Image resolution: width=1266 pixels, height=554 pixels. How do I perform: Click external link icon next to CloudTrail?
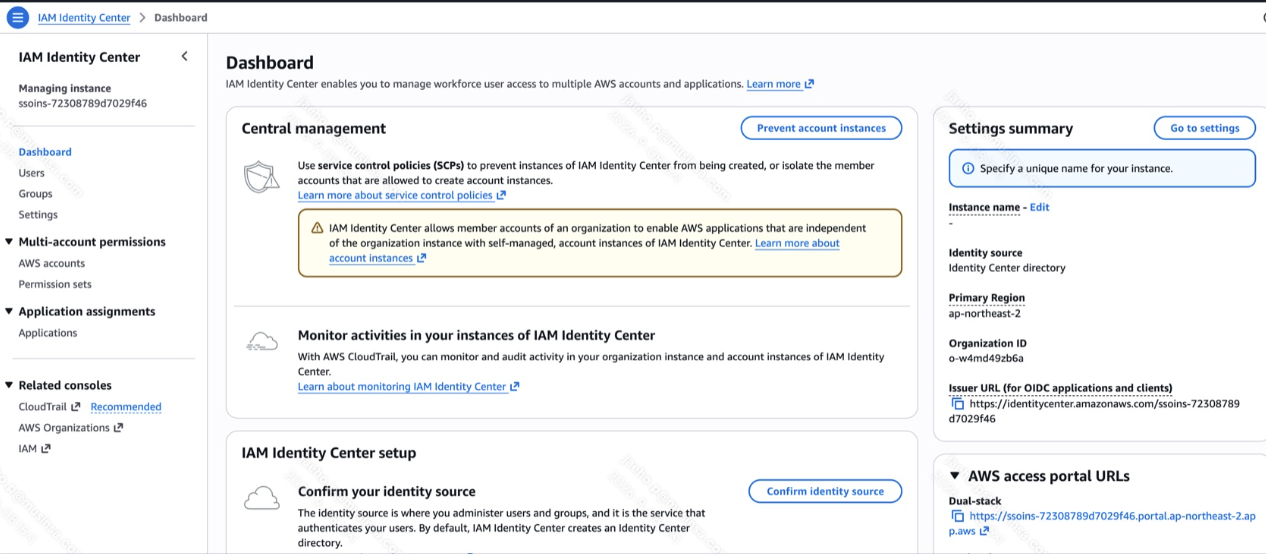76,407
